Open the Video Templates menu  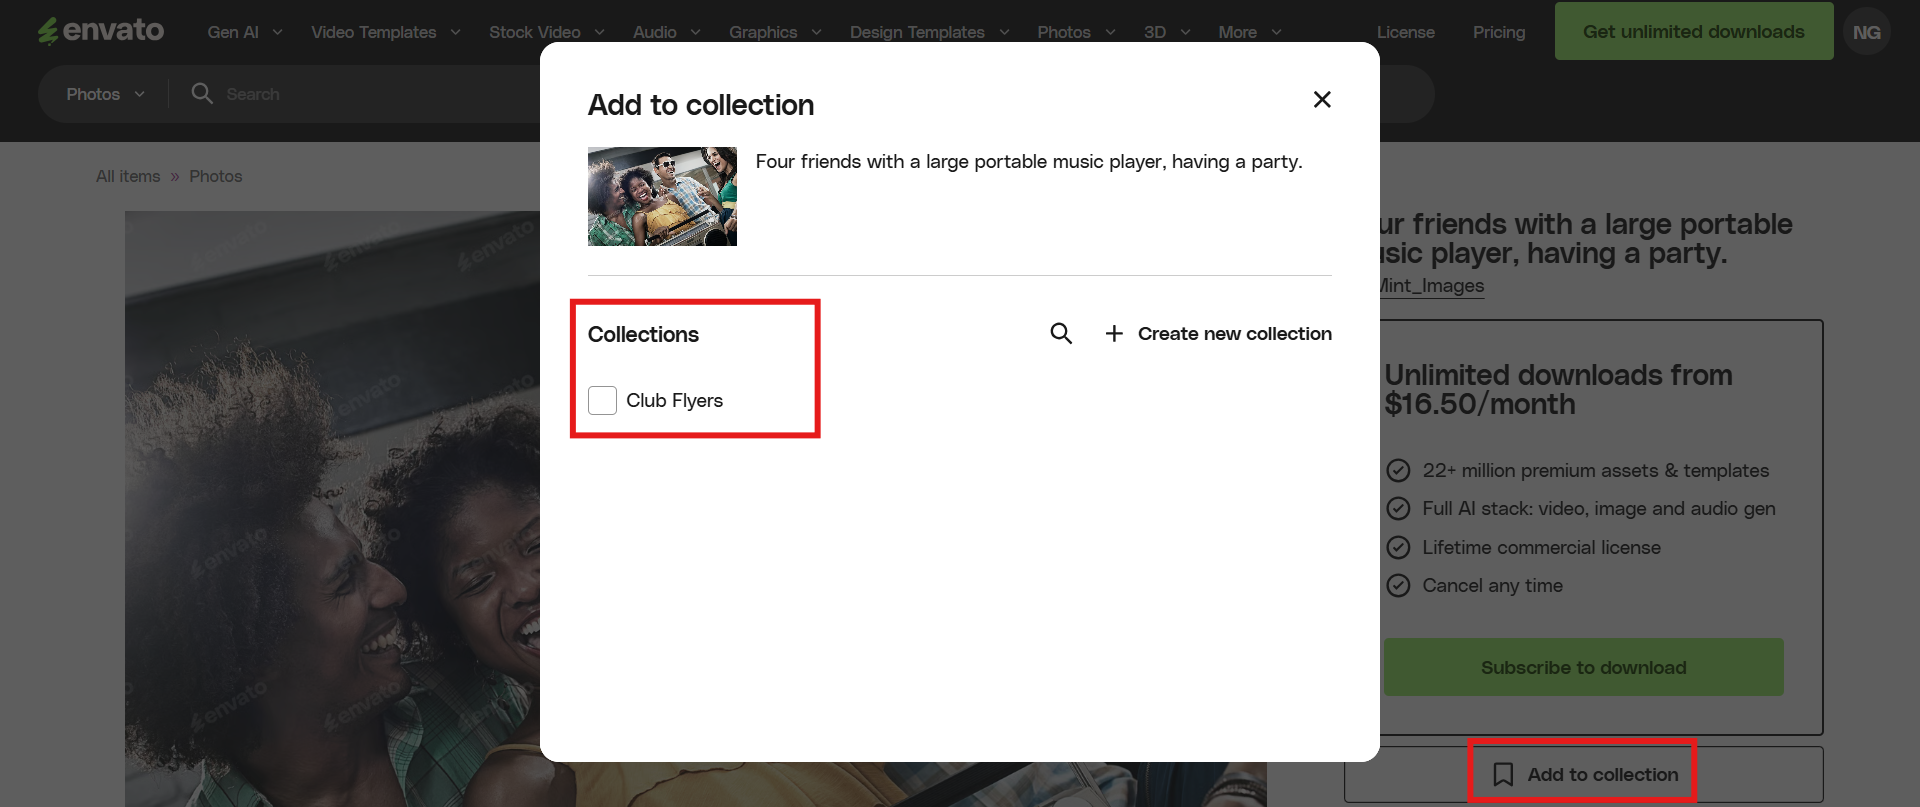click(385, 32)
